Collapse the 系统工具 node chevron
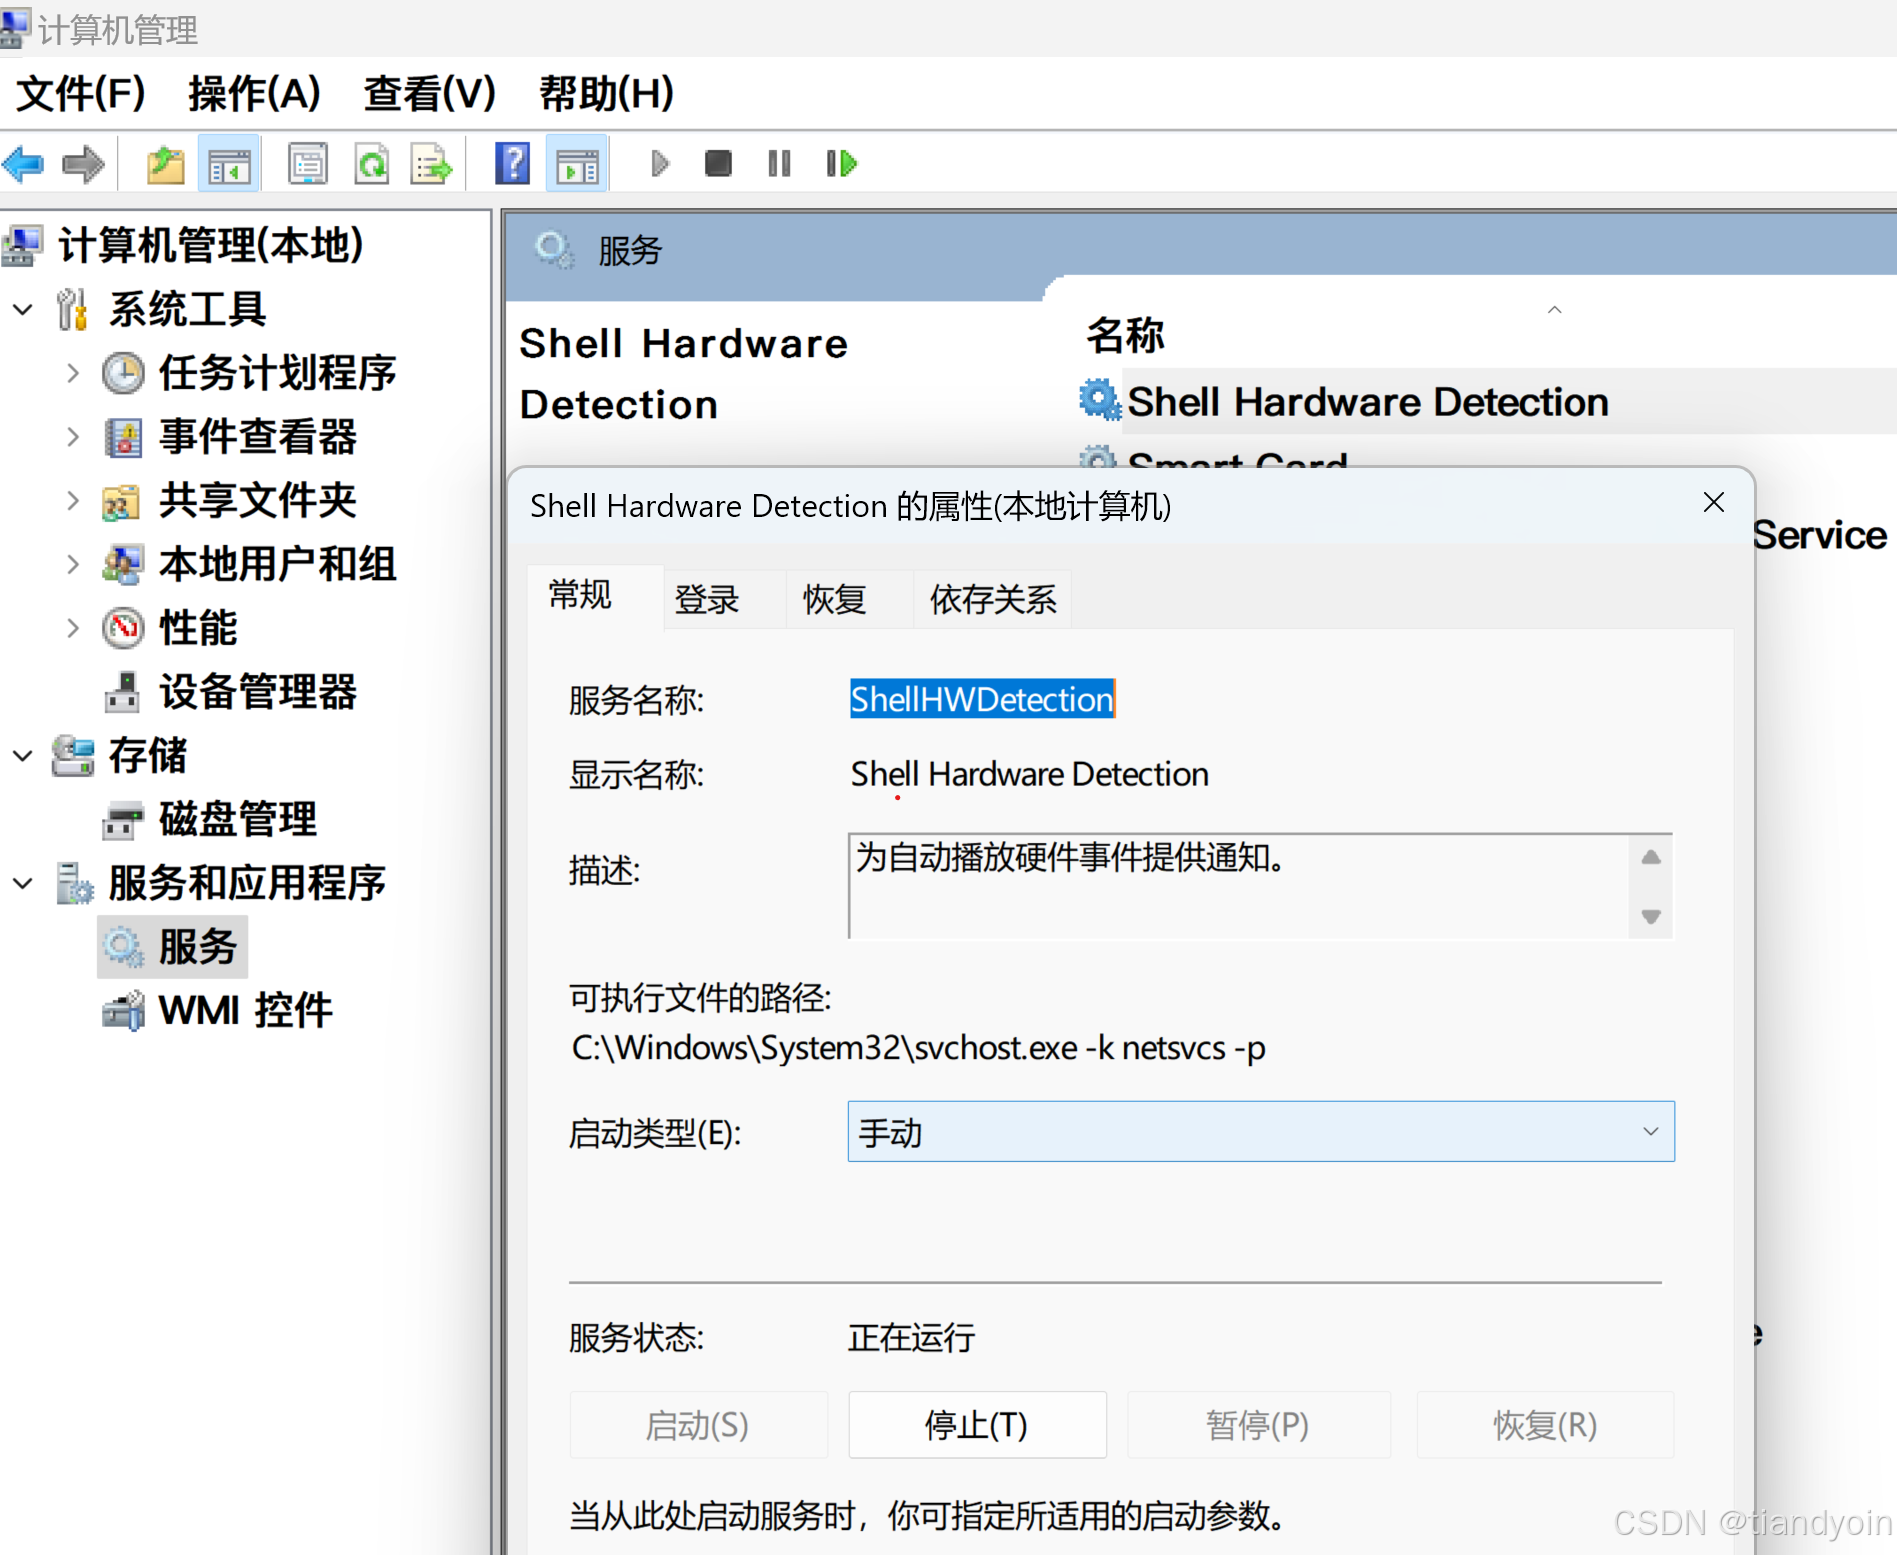Image resolution: width=1897 pixels, height=1555 pixels. [x=23, y=309]
